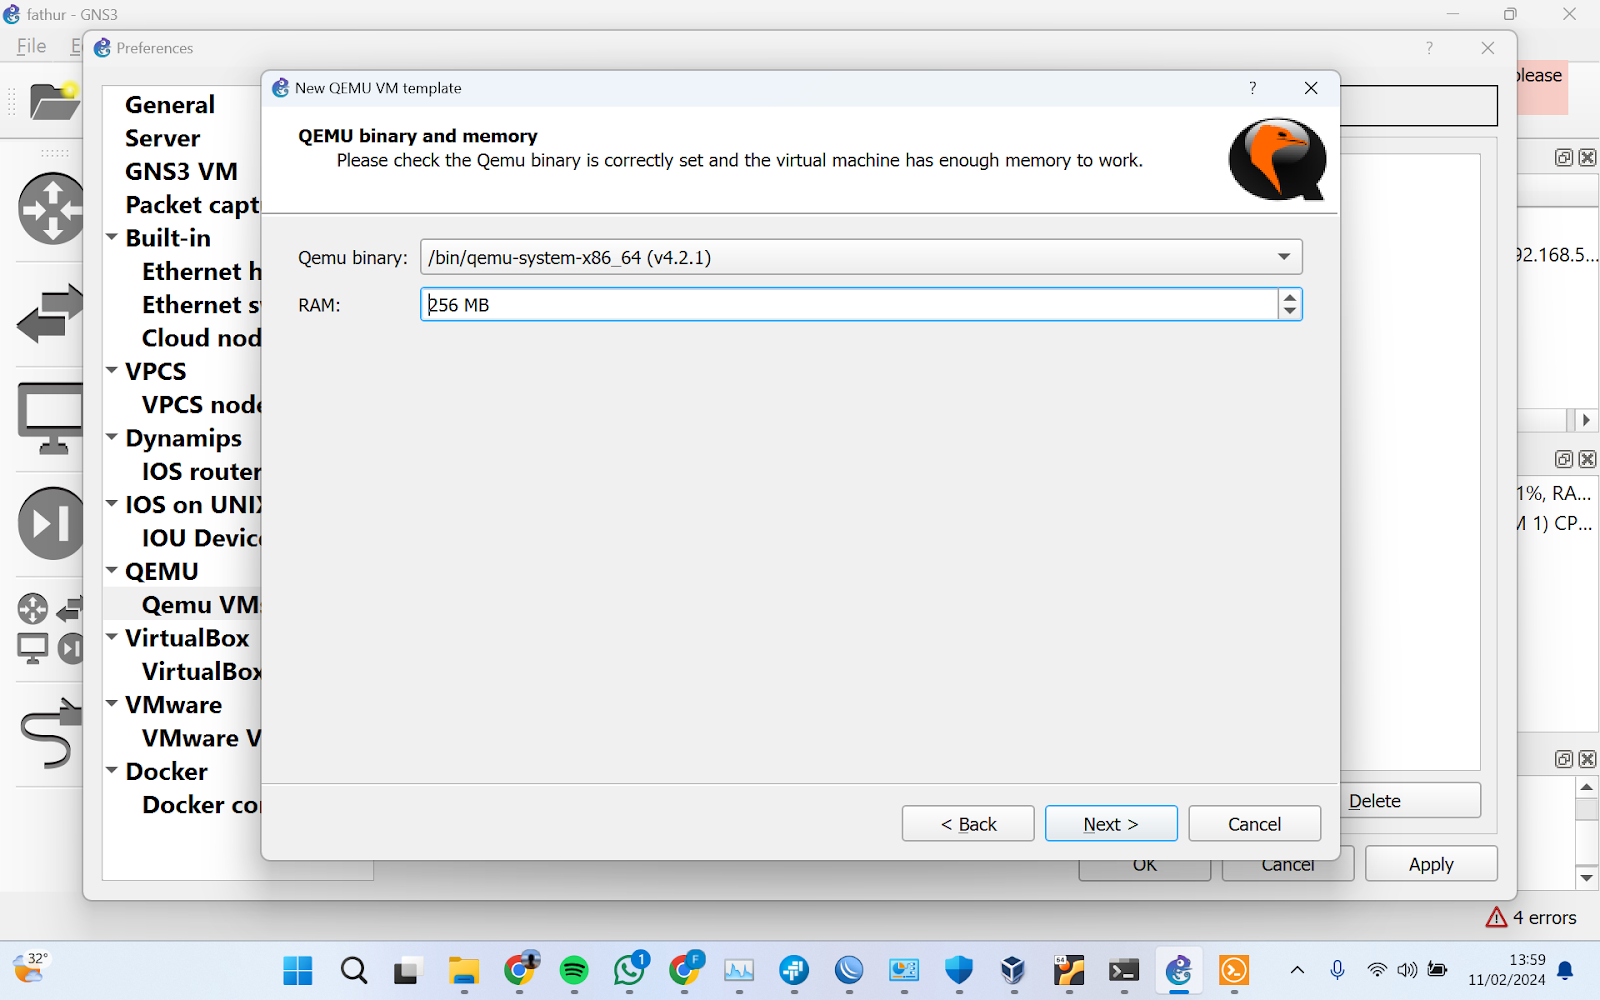This screenshot has height=1000, width=1600.
Task: Close the console dock panel
Action: pos(1587,759)
